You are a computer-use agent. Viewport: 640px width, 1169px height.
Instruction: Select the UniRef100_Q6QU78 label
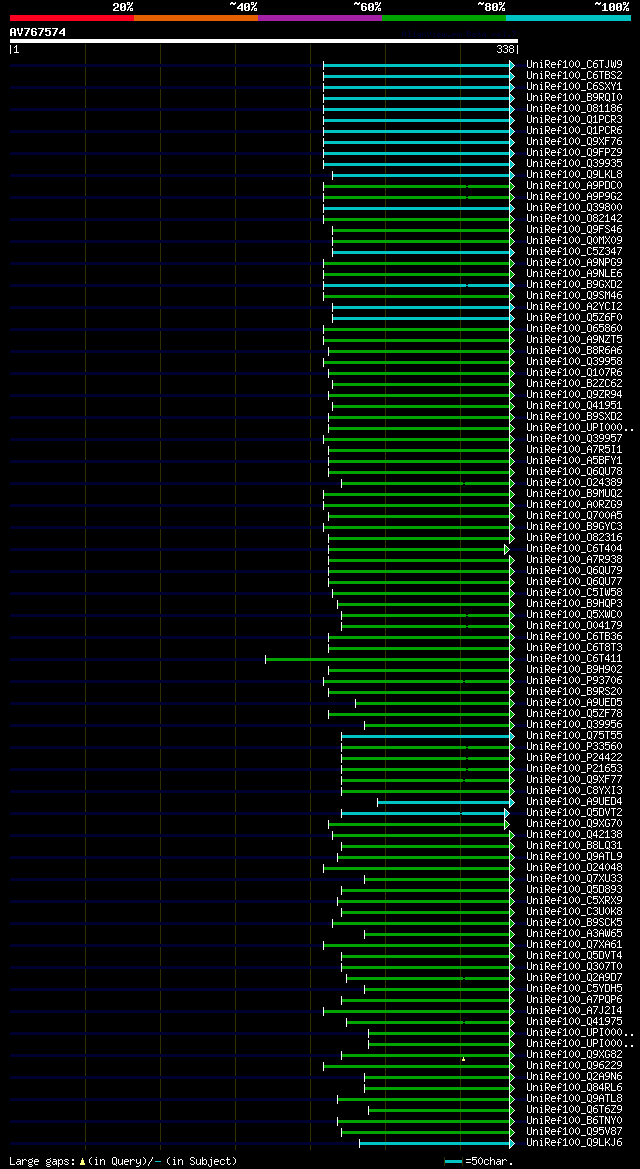(x=574, y=471)
